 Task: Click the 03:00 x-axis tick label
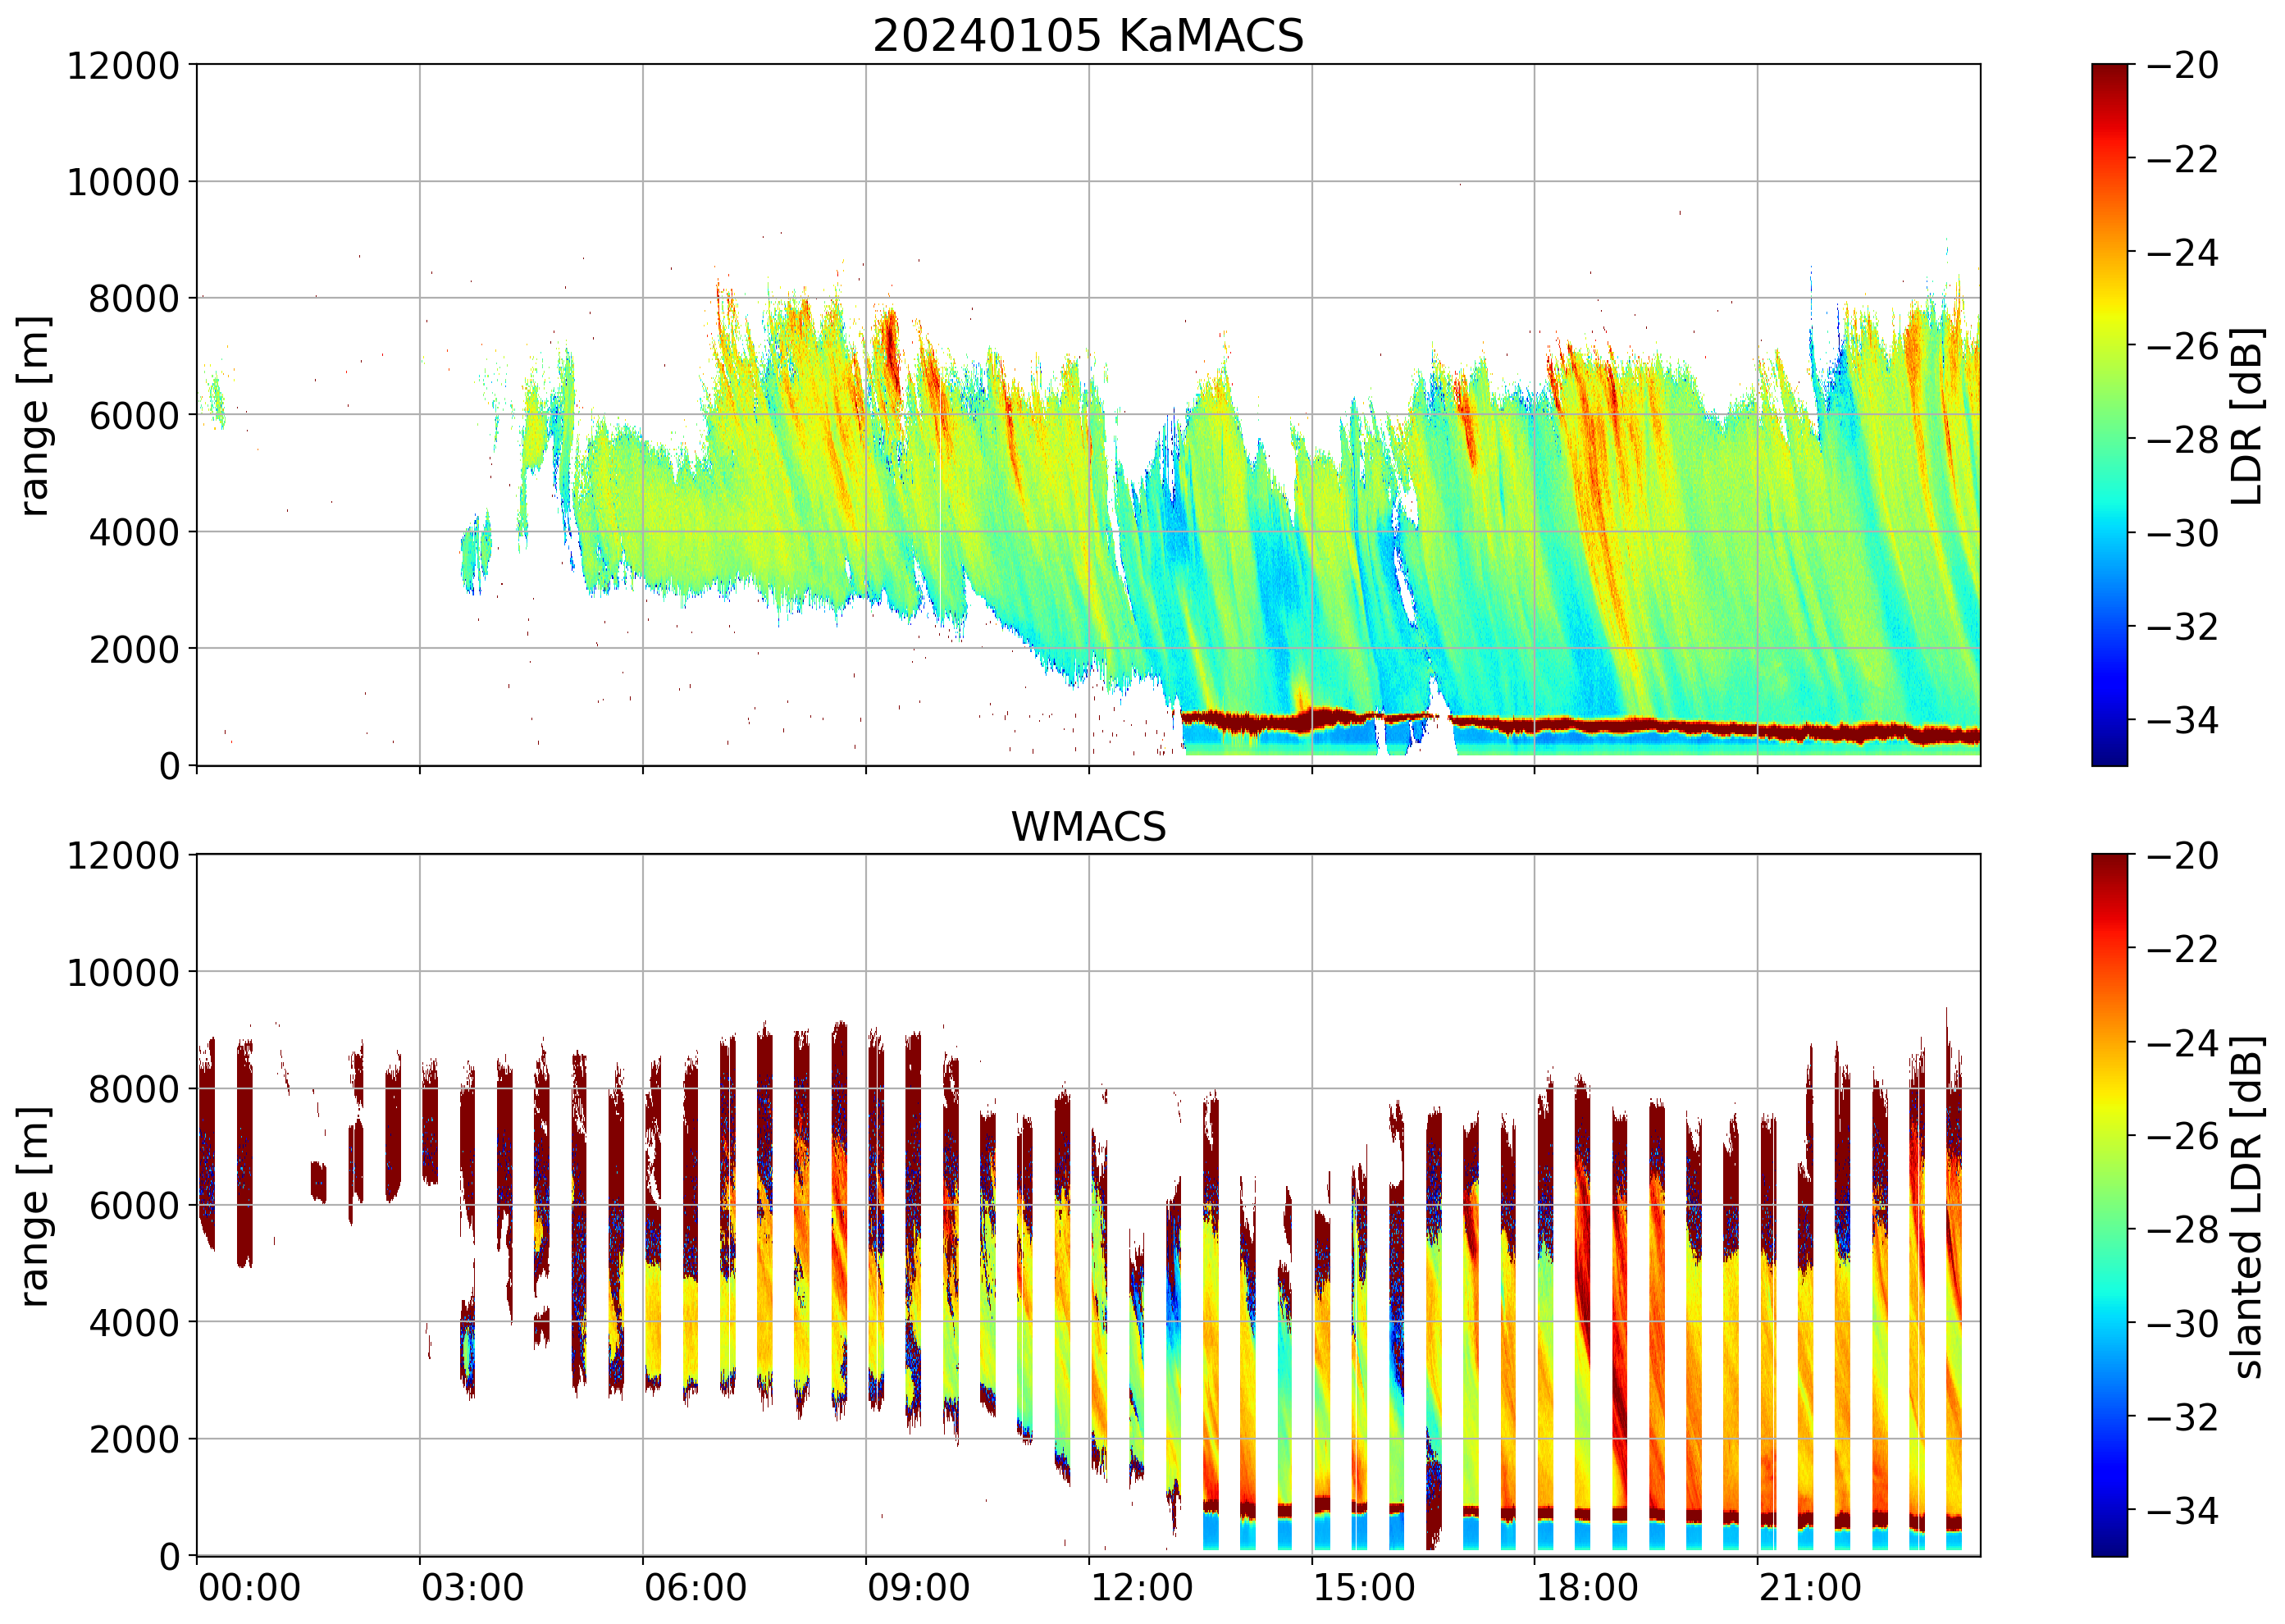coord(472,1588)
